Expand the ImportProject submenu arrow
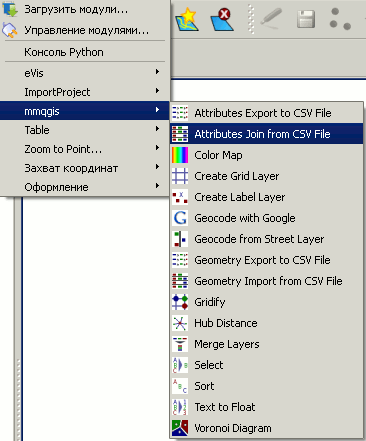Viewport: 366px width, 441px height. [x=157, y=91]
